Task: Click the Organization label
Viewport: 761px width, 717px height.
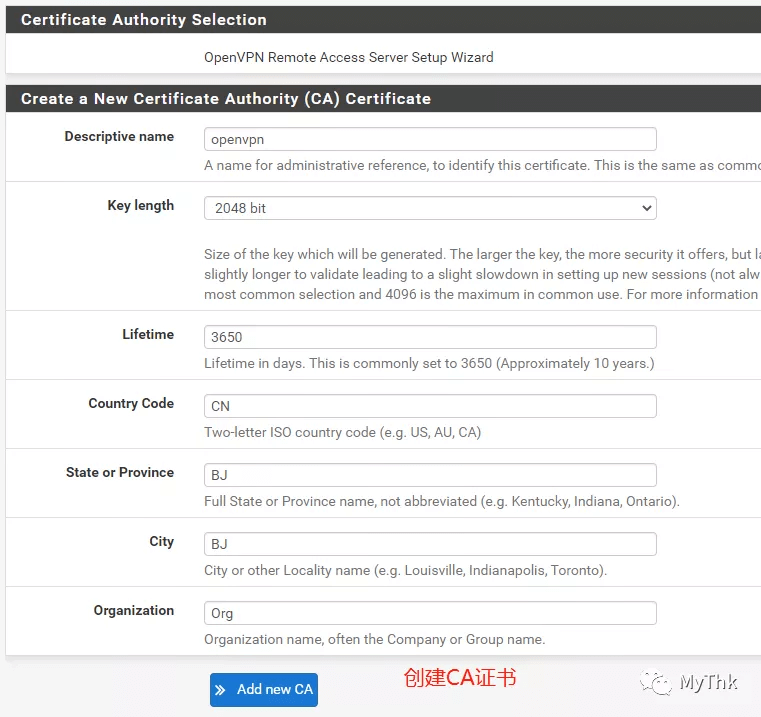Action: point(133,611)
